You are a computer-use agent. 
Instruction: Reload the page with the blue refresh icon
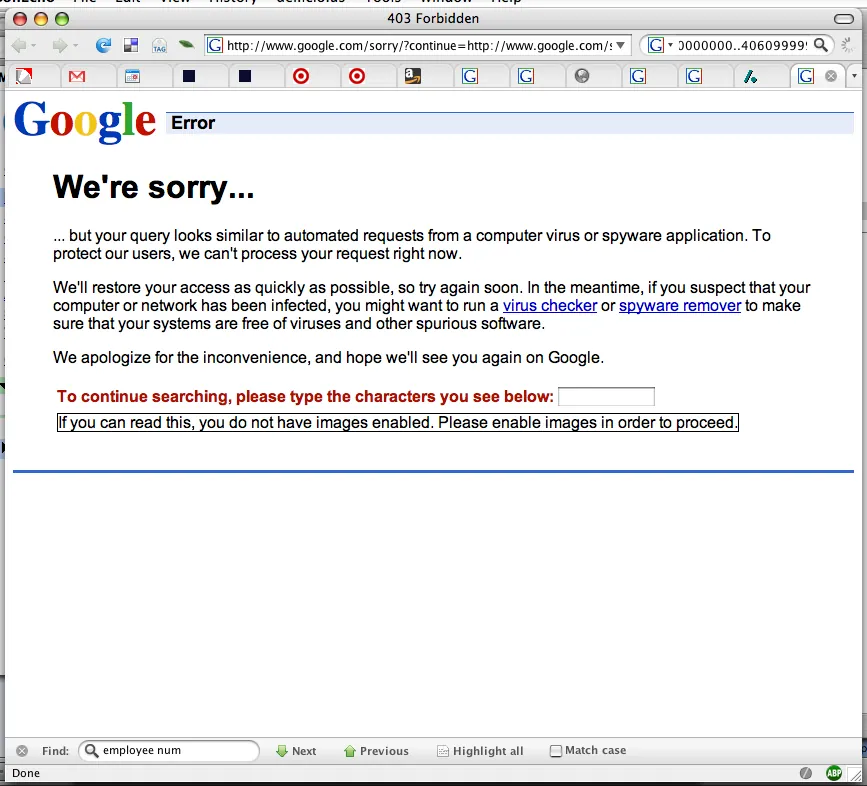pyautogui.click(x=103, y=45)
